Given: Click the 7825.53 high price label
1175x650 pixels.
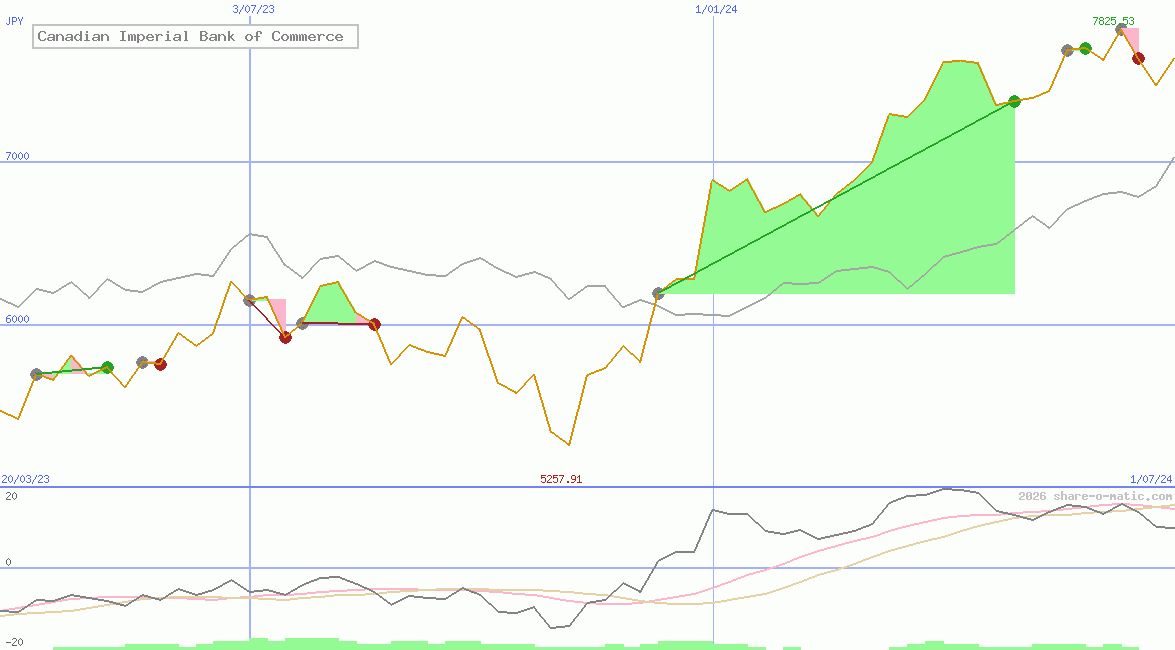Looking at the screenshot, I should pyautogui.click(x=1113, y=20).
